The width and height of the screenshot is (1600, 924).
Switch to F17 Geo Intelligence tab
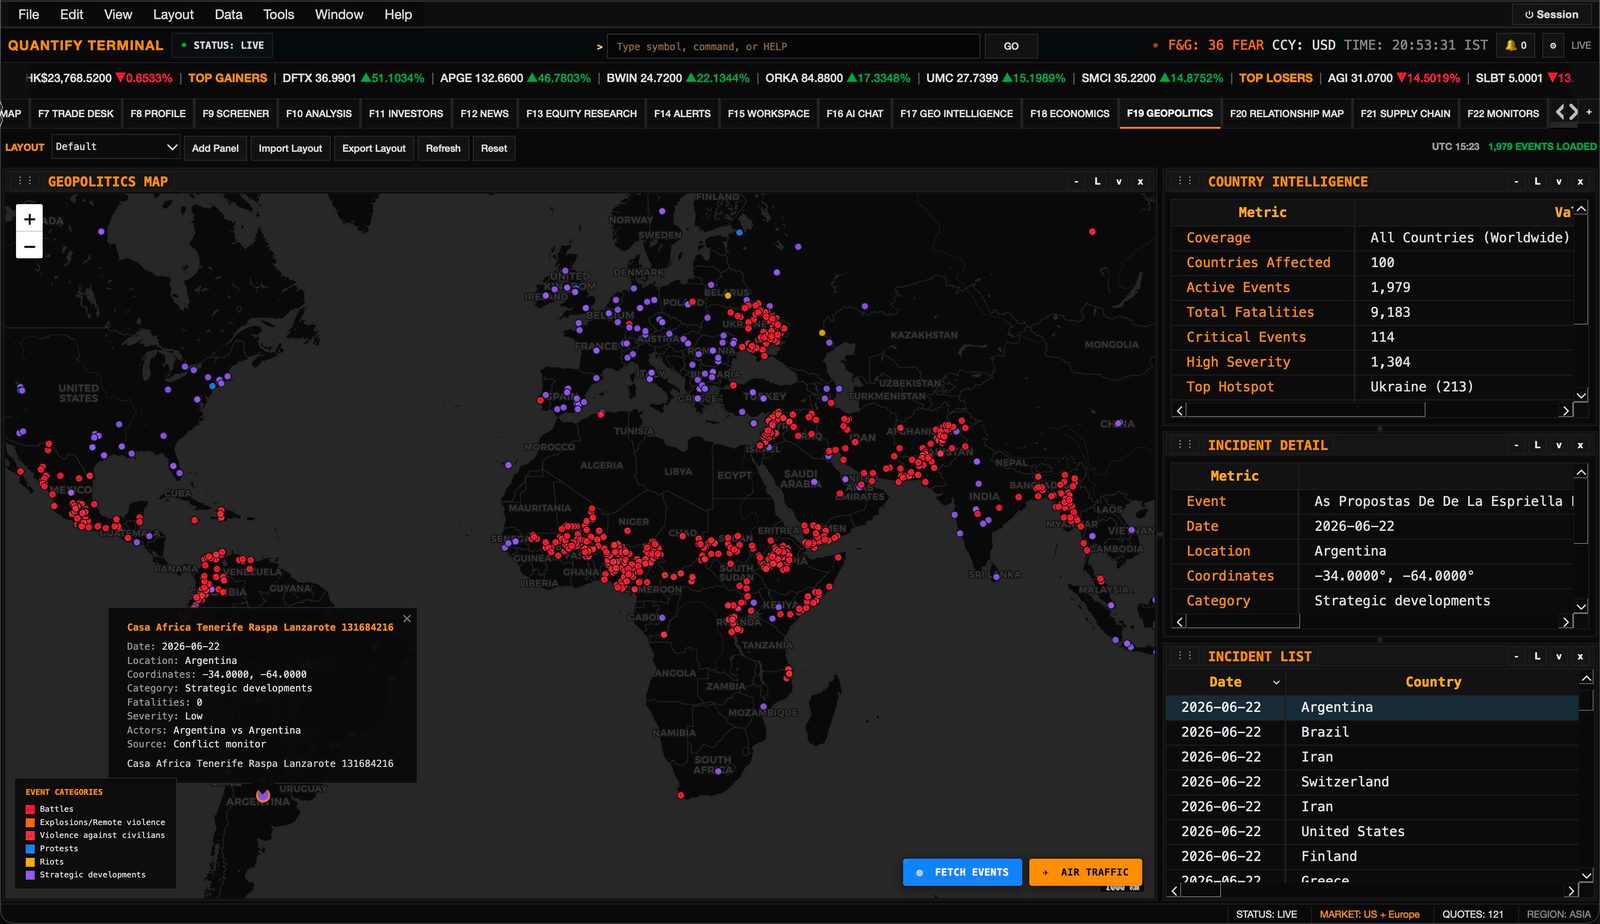(956, 113)
